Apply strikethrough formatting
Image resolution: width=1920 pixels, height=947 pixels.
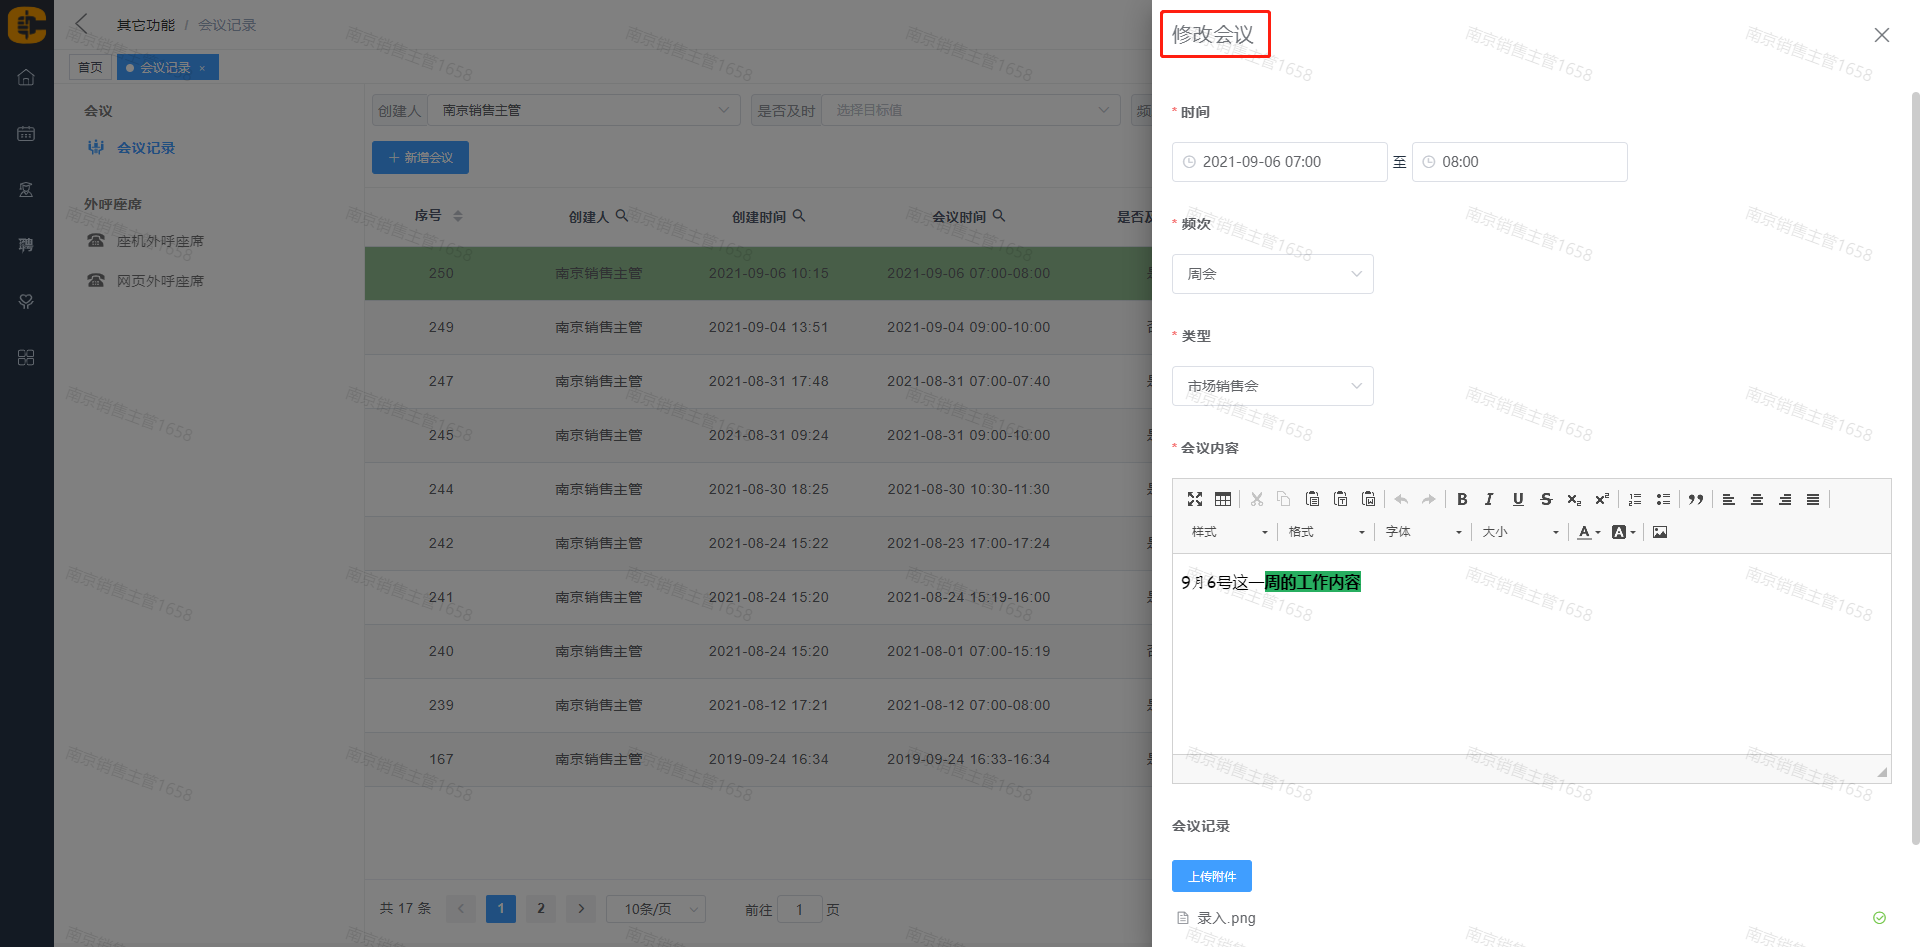point(1546,499)
